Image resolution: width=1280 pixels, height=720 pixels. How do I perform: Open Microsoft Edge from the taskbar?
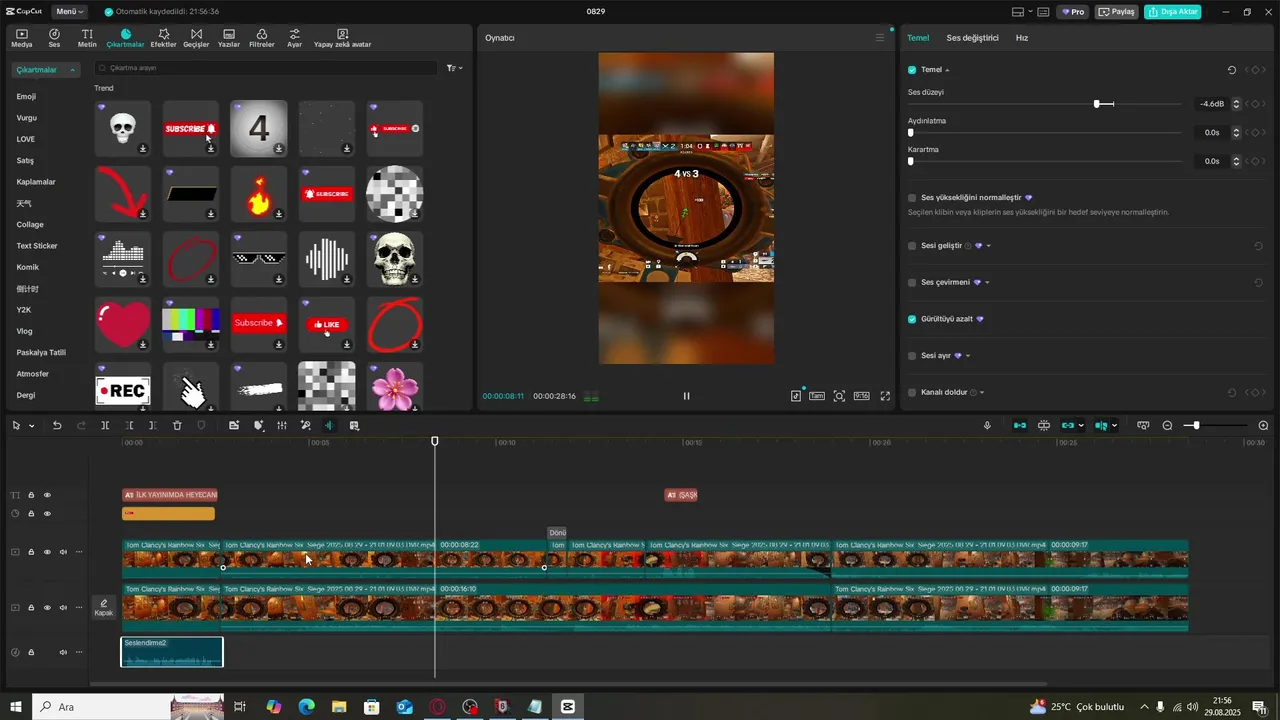pos(306,706)
